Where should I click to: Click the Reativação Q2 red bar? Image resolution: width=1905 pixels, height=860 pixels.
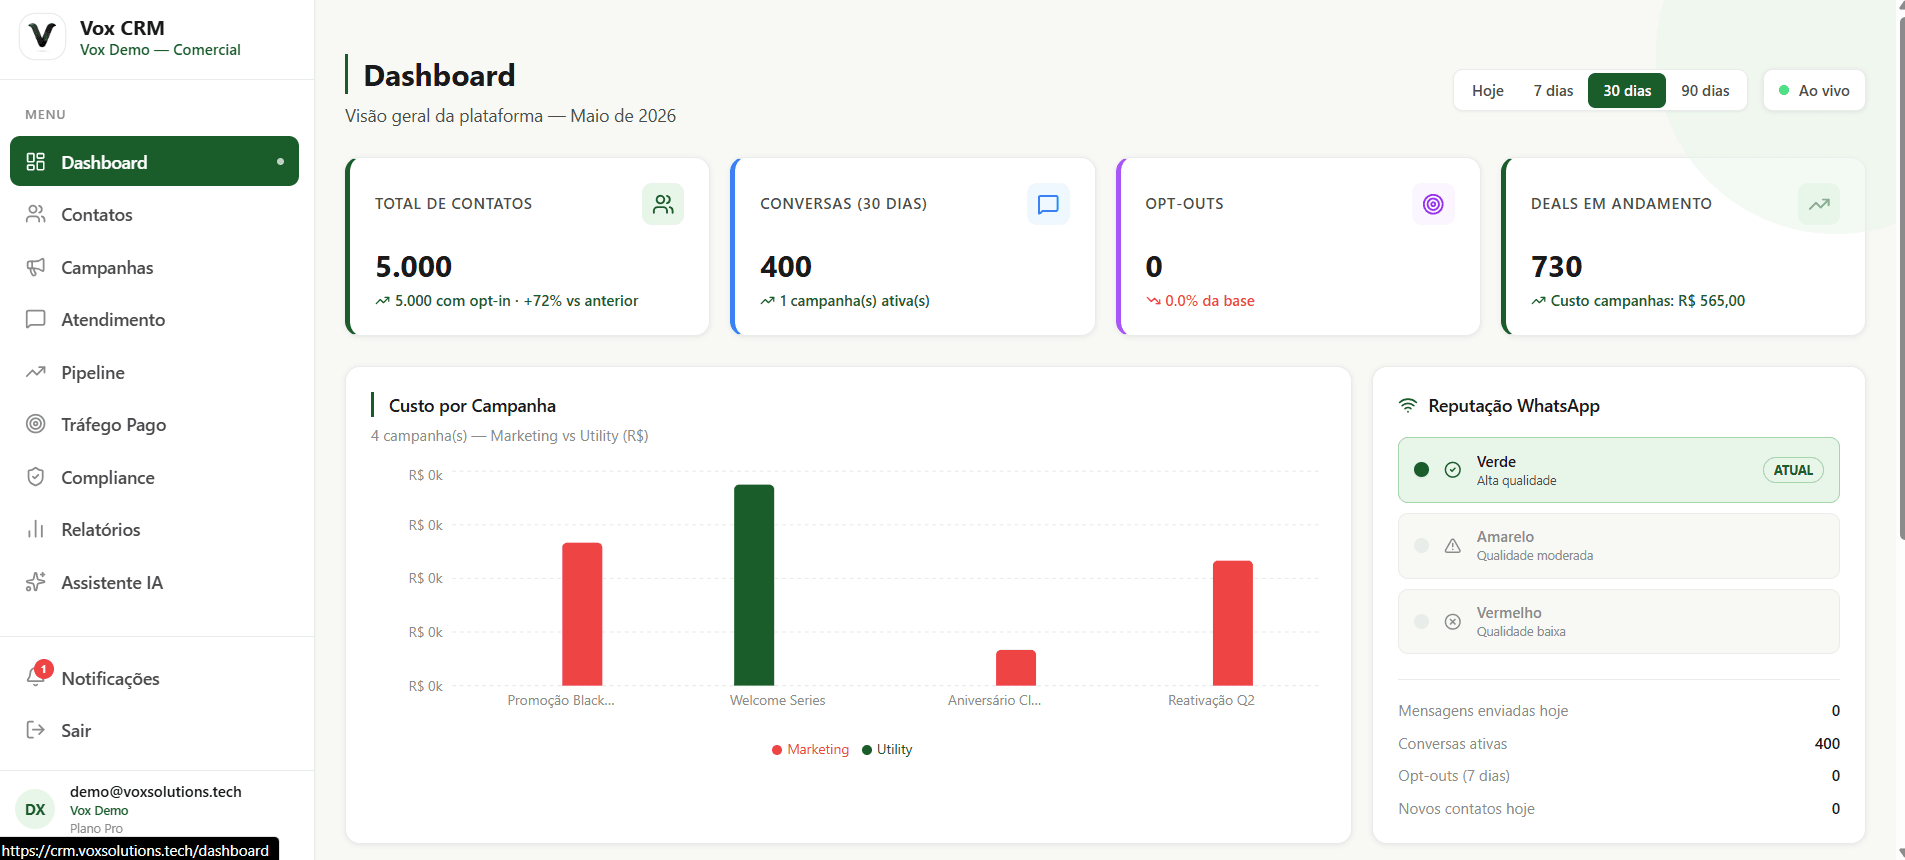pyautogui.click(x=1233, y=623)
